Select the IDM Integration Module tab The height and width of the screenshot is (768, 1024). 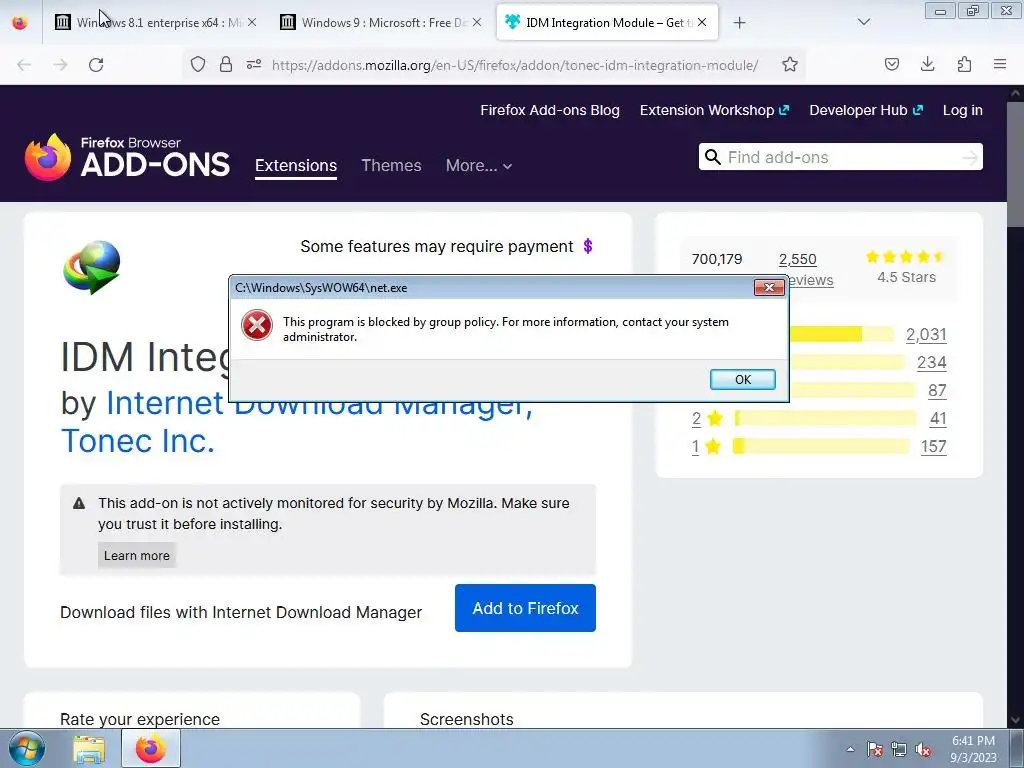[607, 22]
